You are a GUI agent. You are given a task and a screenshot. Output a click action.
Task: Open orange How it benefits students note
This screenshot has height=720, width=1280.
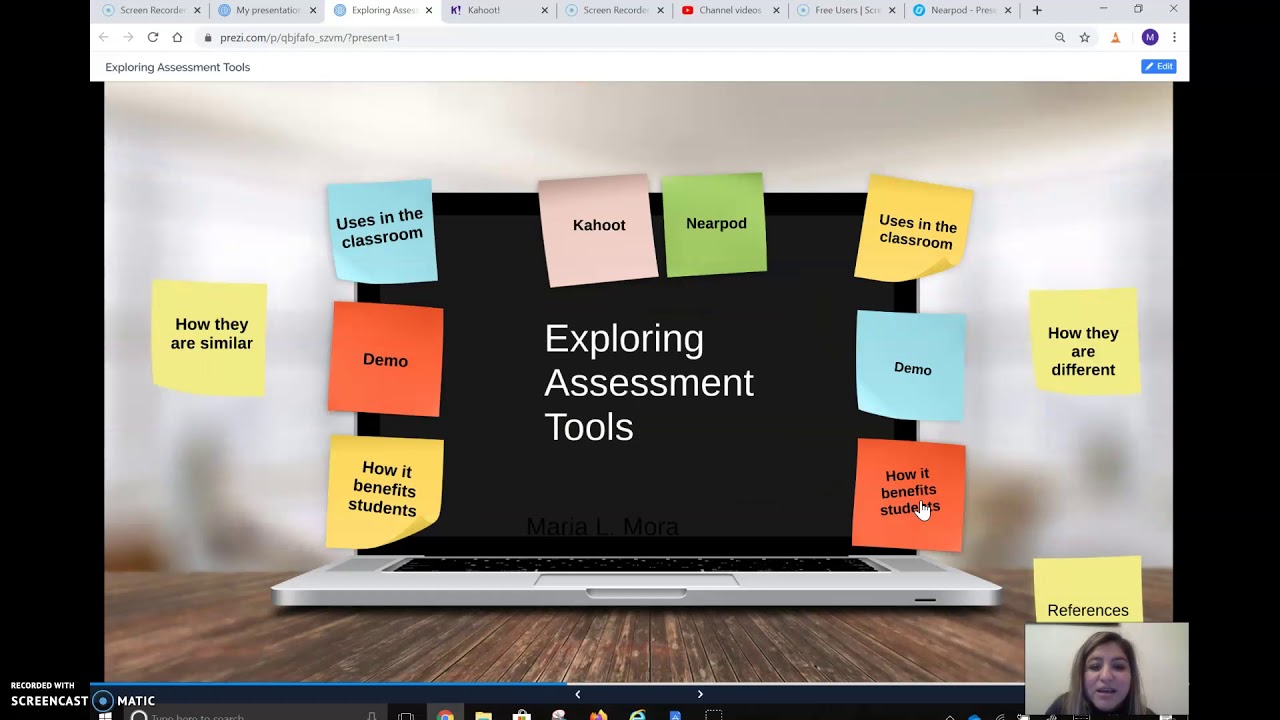[908, 493]
